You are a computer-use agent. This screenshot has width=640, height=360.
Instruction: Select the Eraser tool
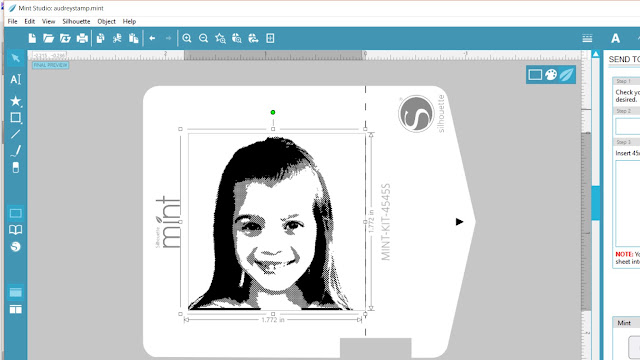(x=16, y=168)
